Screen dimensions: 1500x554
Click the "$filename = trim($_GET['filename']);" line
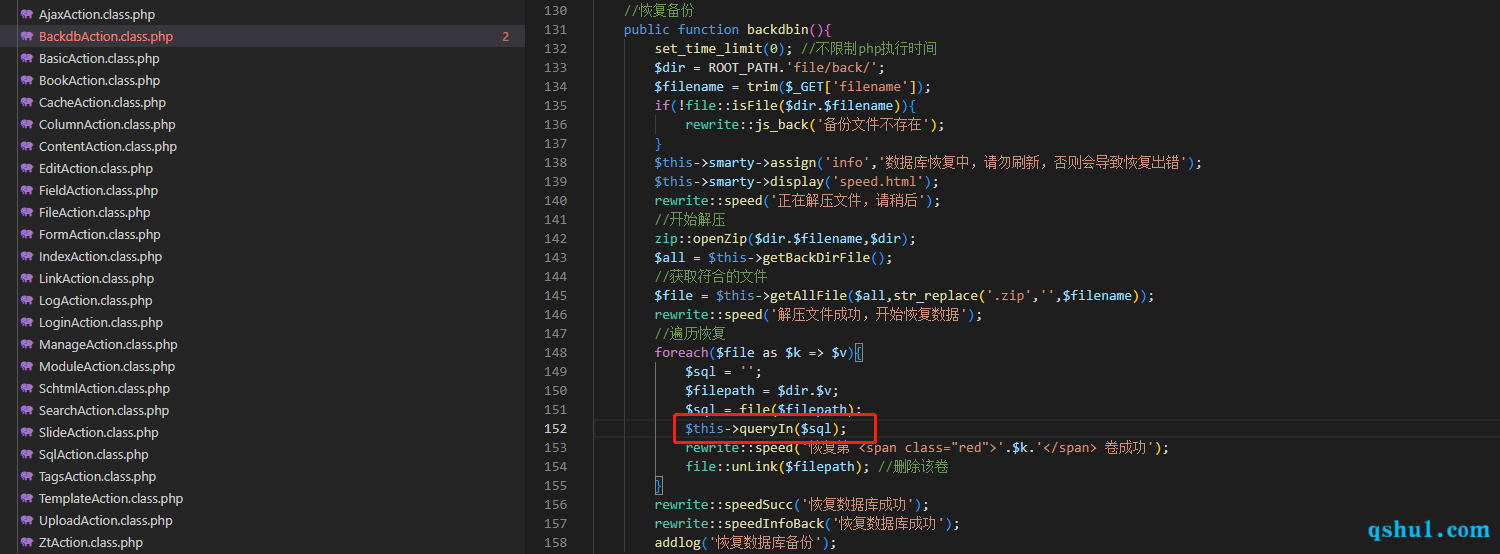click(793, 87)
